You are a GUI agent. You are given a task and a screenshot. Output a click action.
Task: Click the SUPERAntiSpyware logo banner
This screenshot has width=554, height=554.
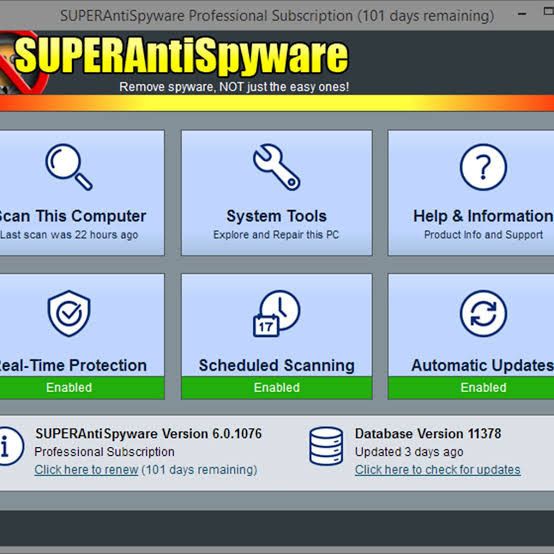181,57
